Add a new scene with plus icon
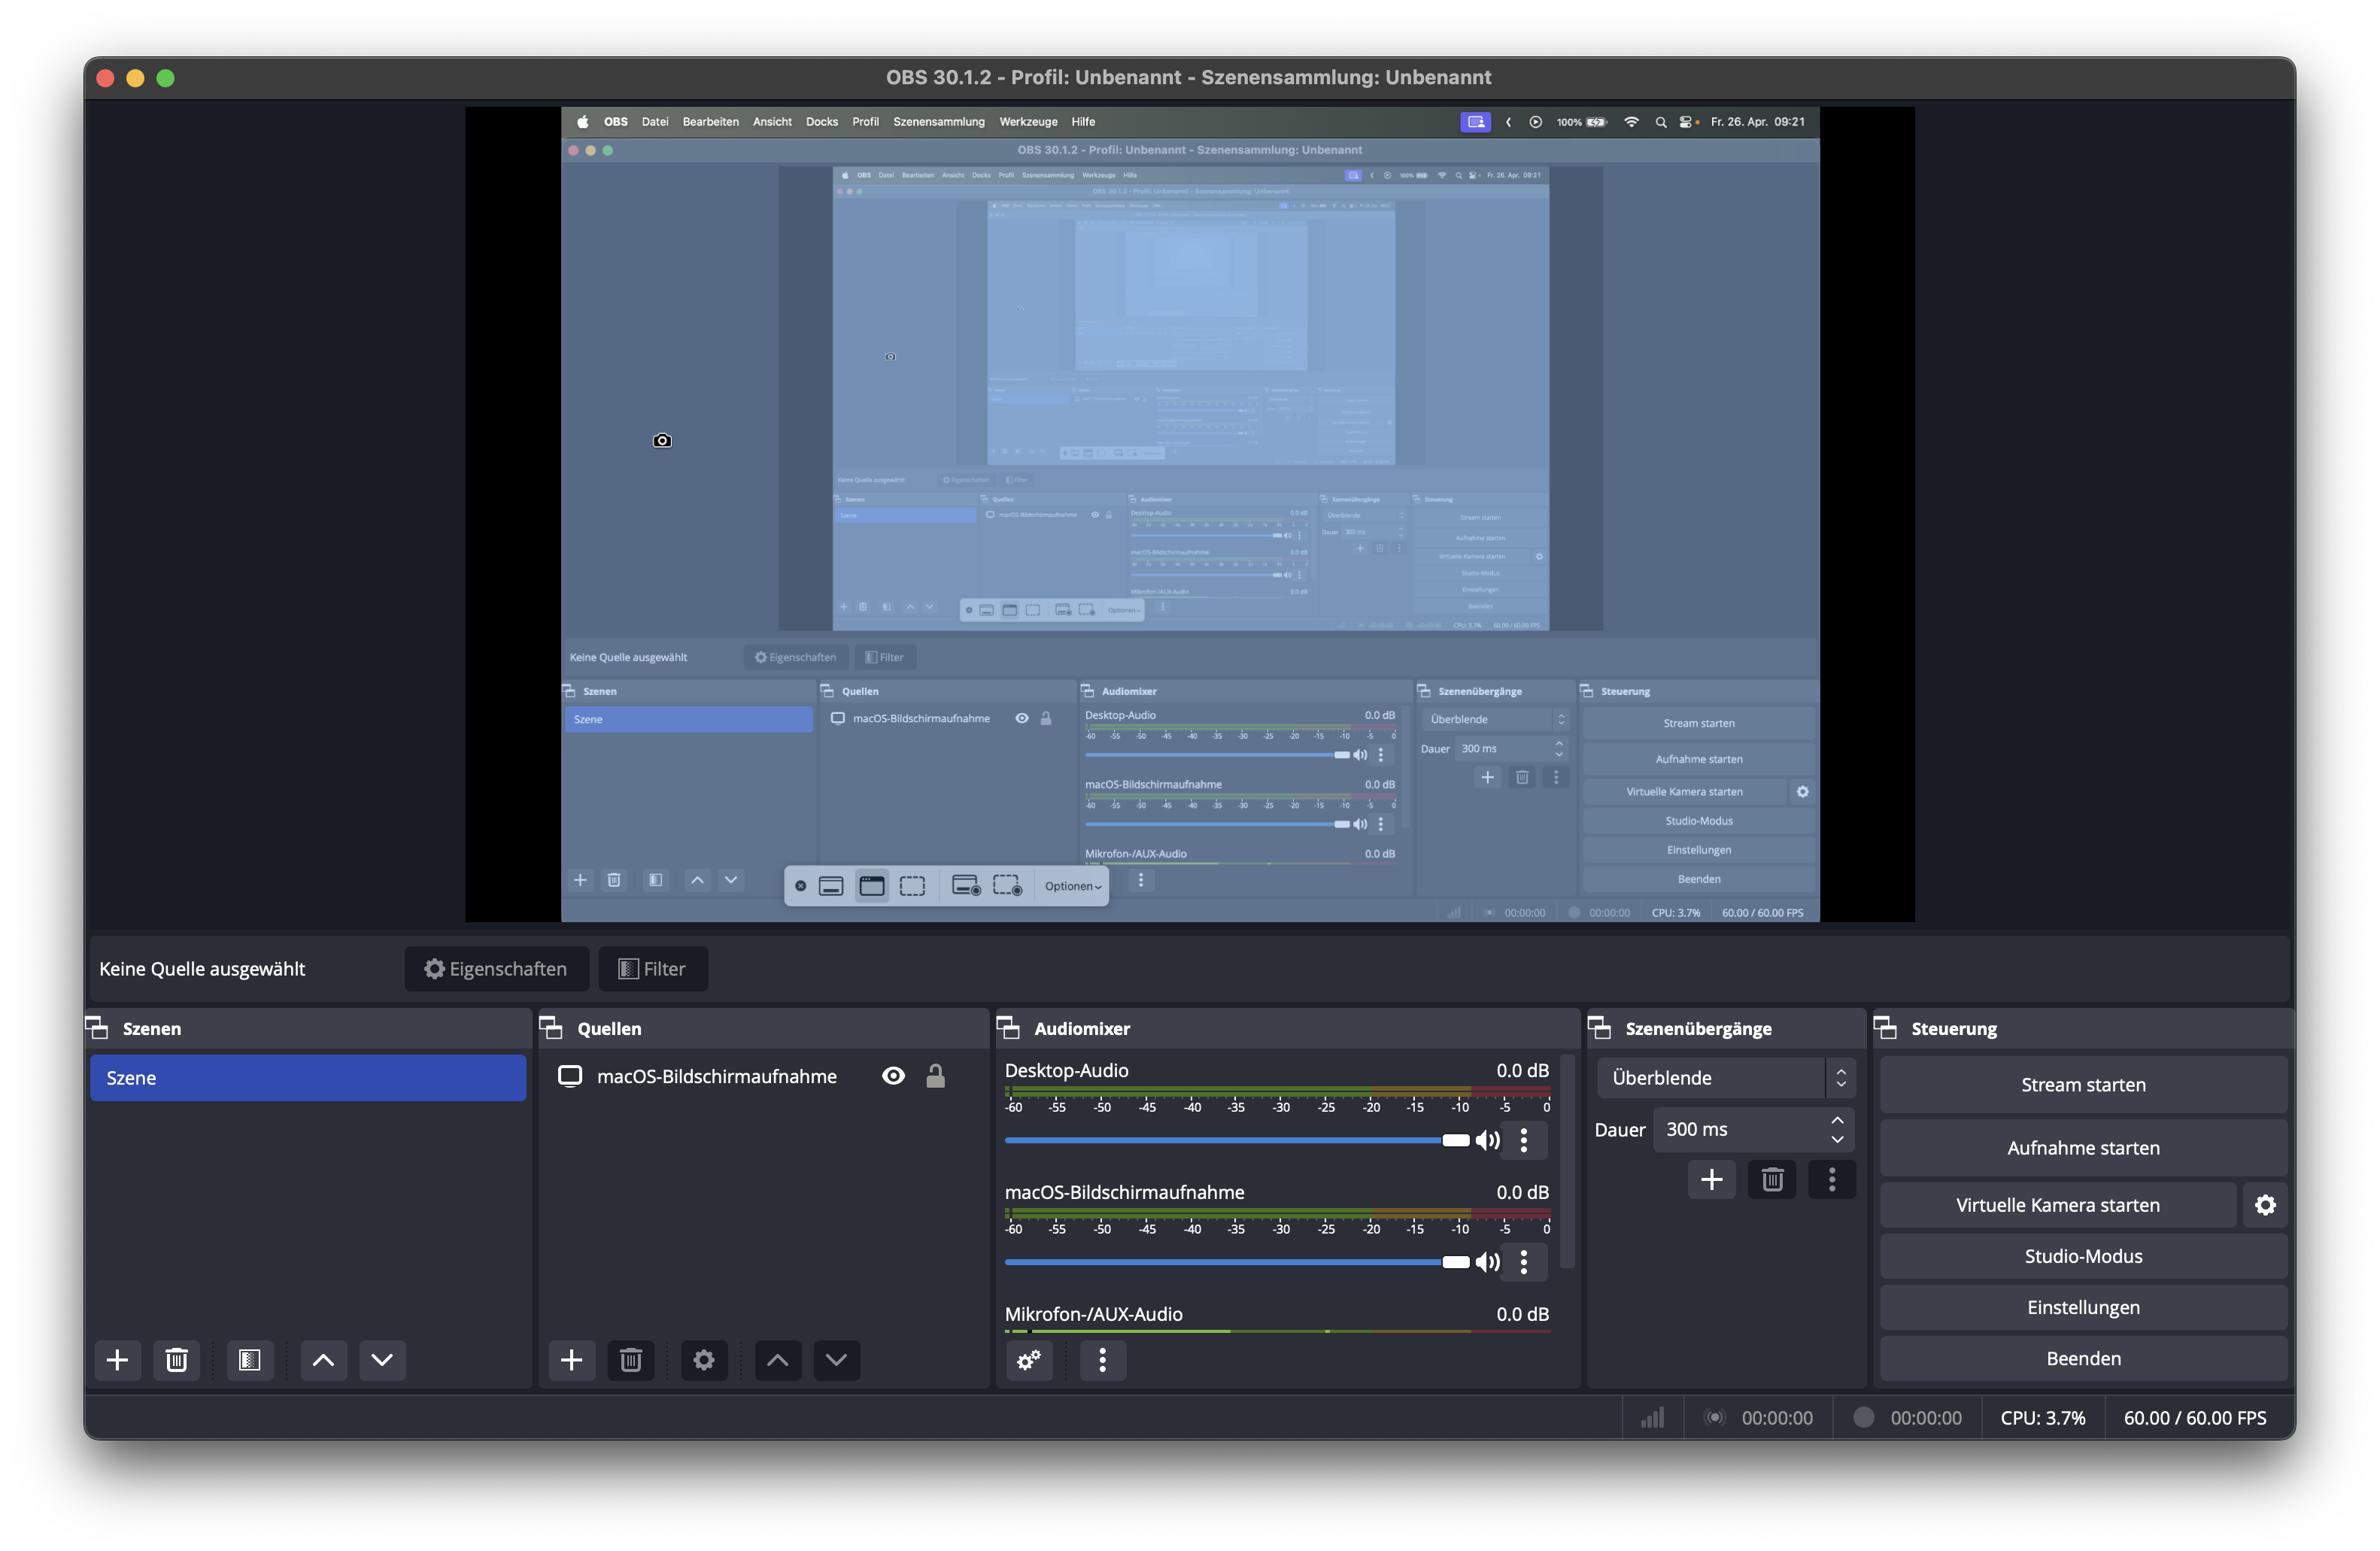Image resolution: width=2380 pixels, height=1551 pixels. (x=117, y=1360)
